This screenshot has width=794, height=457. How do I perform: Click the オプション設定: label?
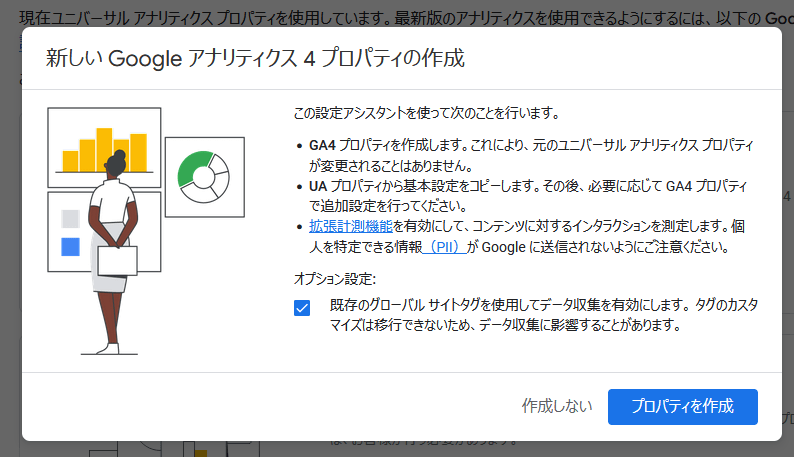(335, 279)
